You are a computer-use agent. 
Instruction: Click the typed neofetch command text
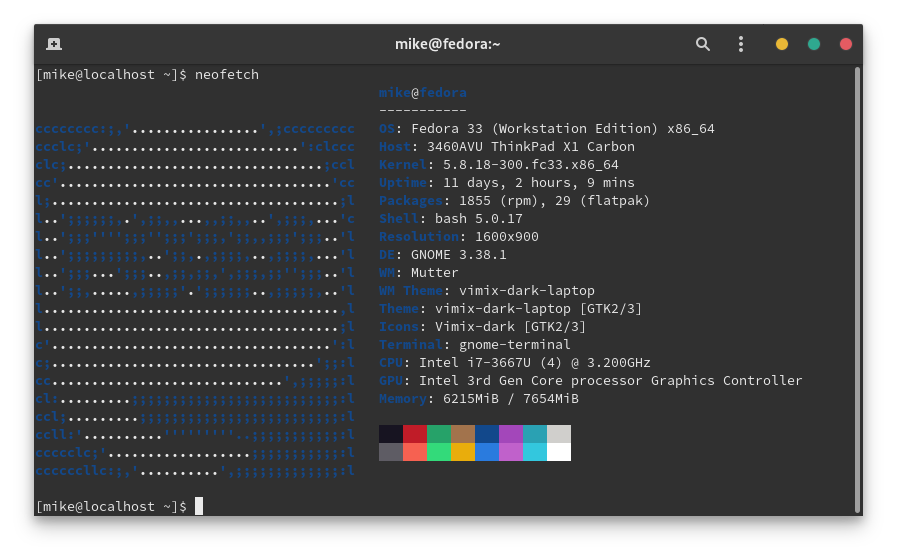pyautogui.click(x=227, y=75)
